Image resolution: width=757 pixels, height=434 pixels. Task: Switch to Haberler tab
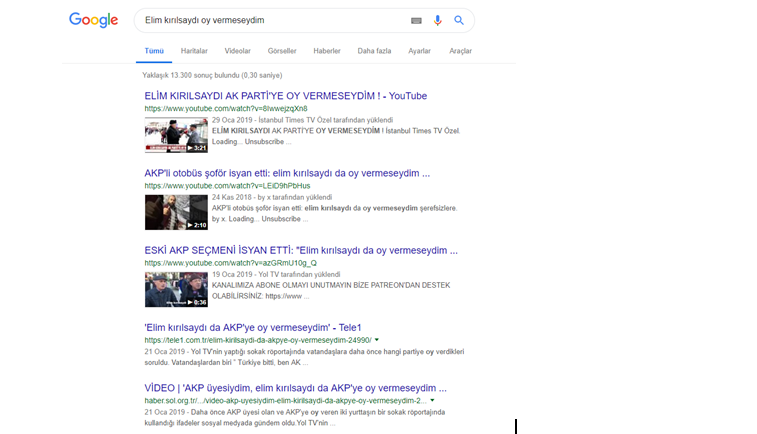327,51
